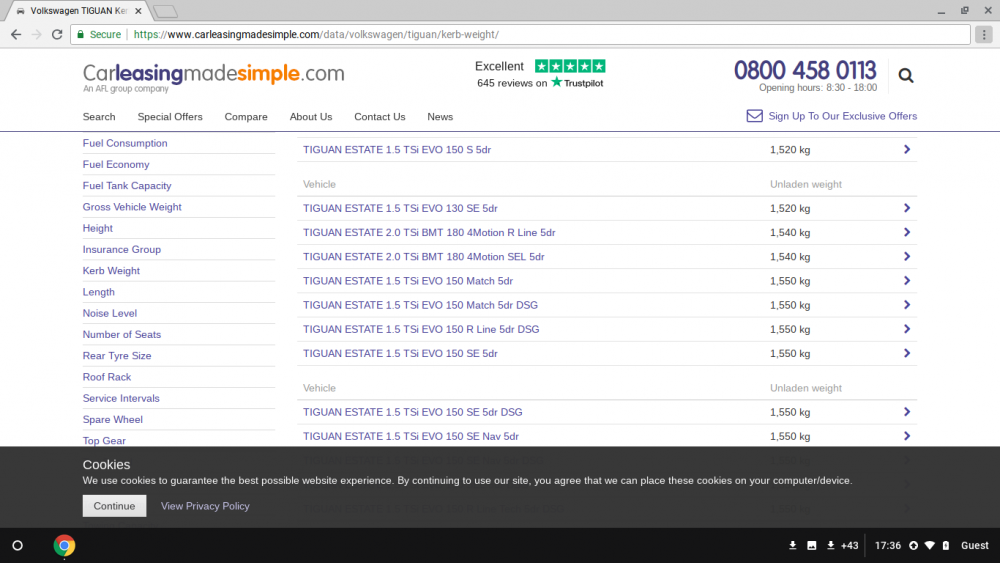
Task: Expand chevron for EVO 150 R Line 5dr DSG
Action: pos(906,329)
